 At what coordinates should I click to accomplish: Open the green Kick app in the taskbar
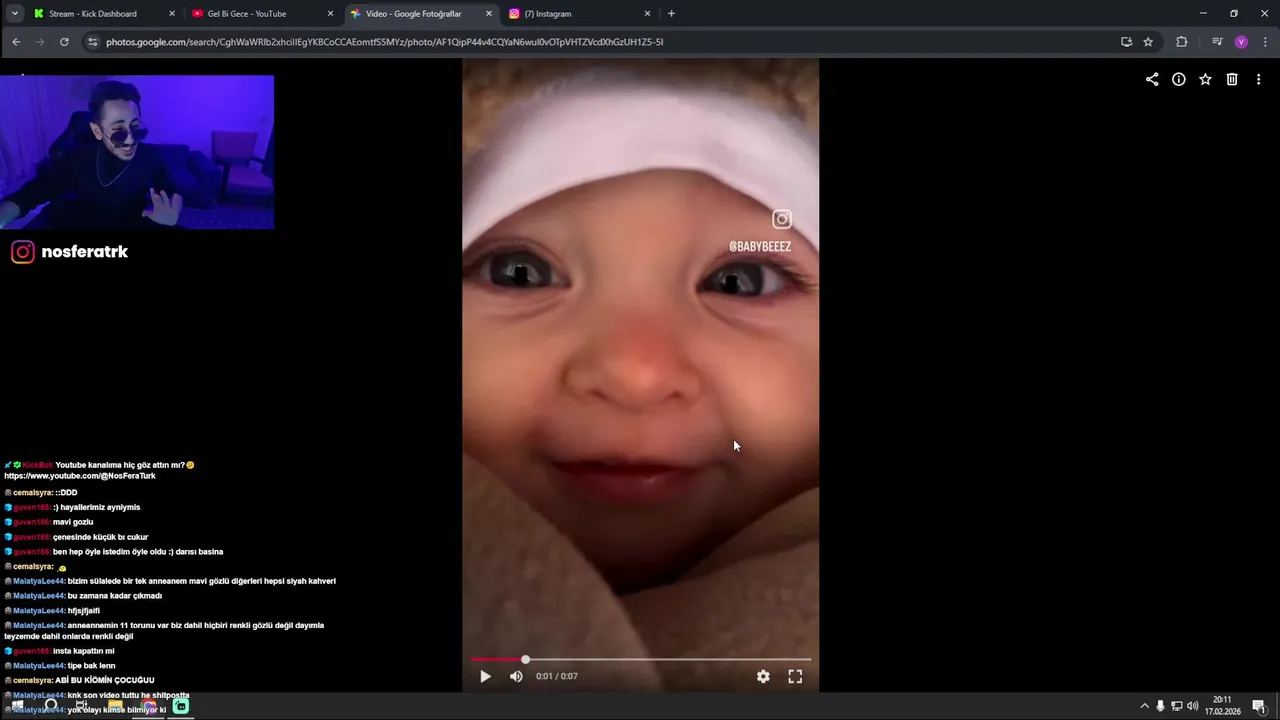tap(181, 706)
